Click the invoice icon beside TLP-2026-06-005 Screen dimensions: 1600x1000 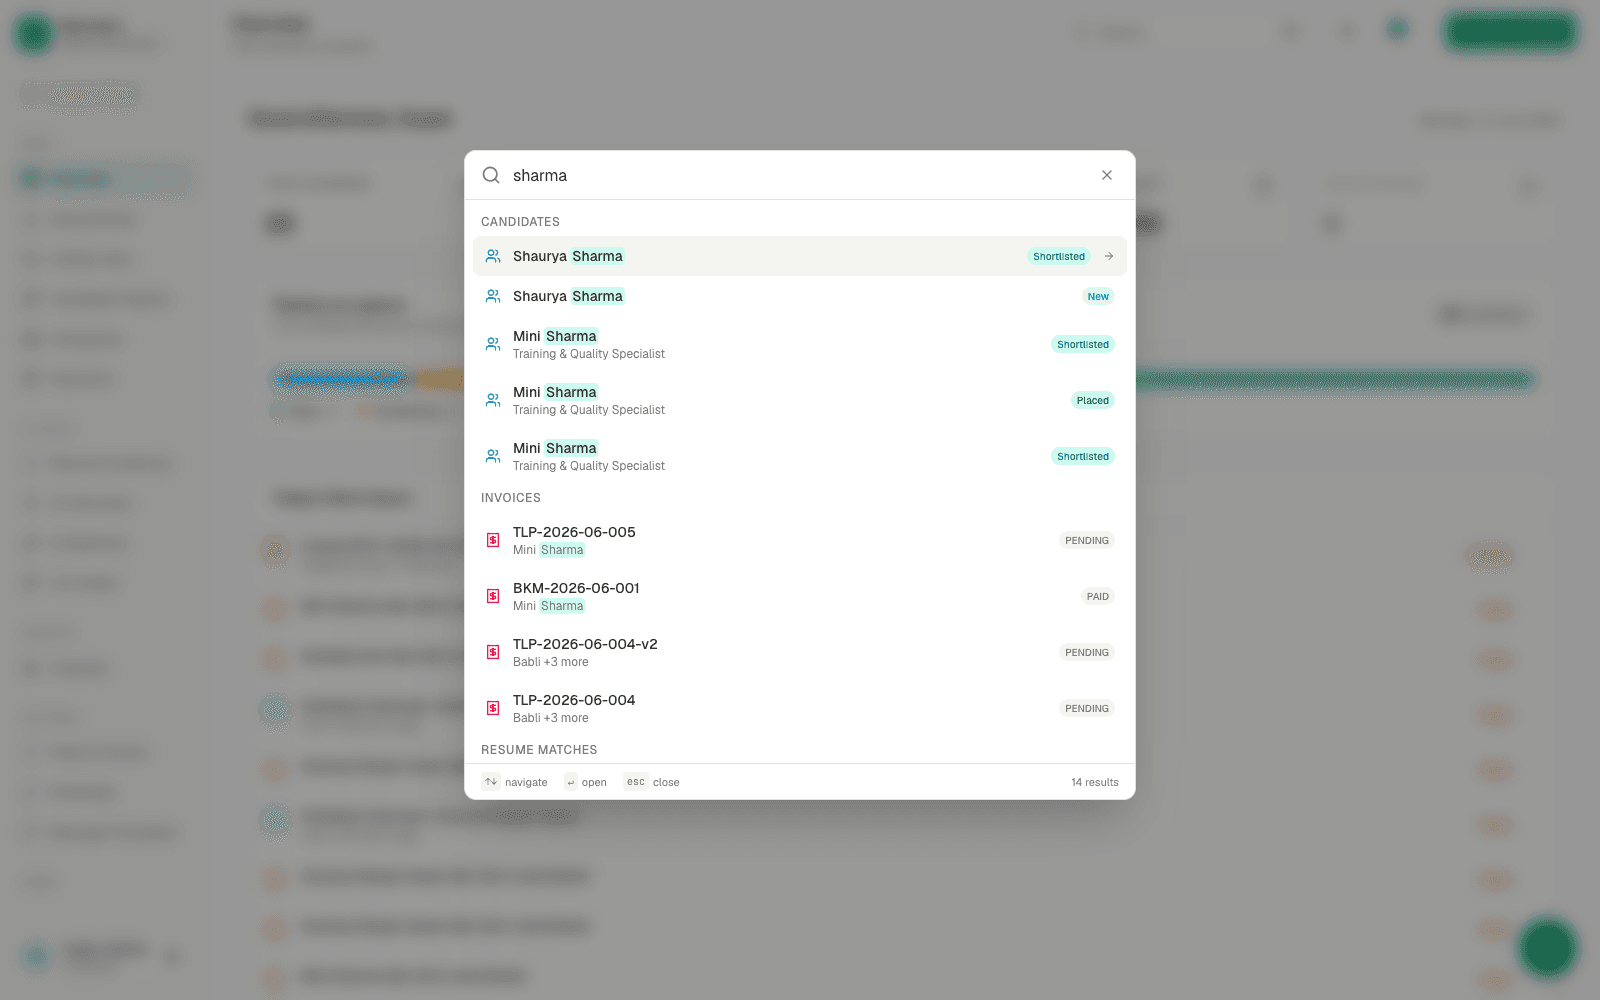pos(493,540)
